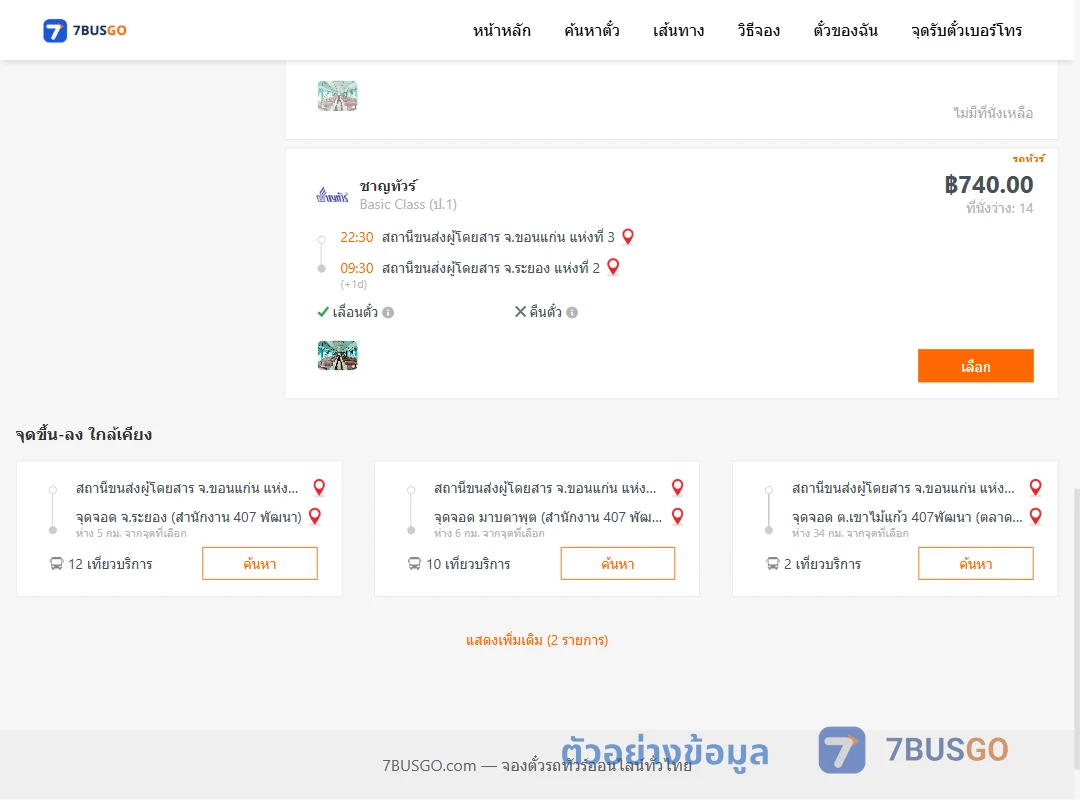
Task: Open destination pin for จุดจอด มาบตาพุด
Action: 678,516
